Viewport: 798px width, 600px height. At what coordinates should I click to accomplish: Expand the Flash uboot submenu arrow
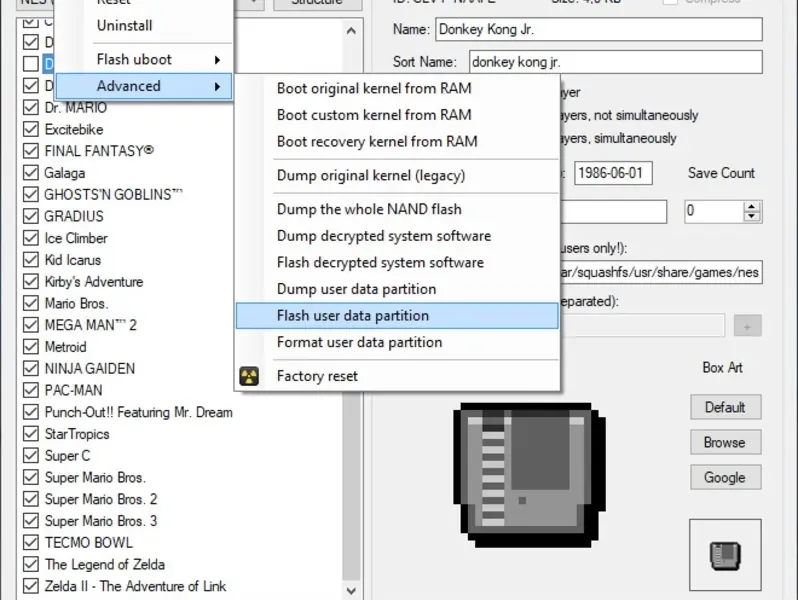tap(217, 60)
